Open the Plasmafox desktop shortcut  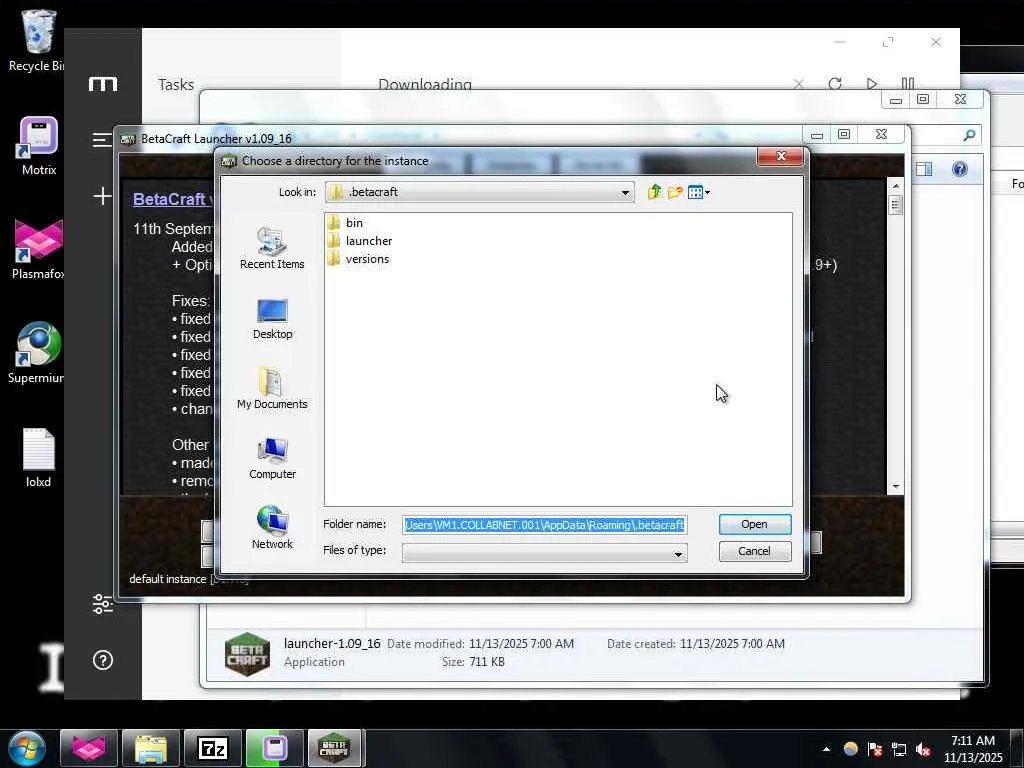(37, 249)
